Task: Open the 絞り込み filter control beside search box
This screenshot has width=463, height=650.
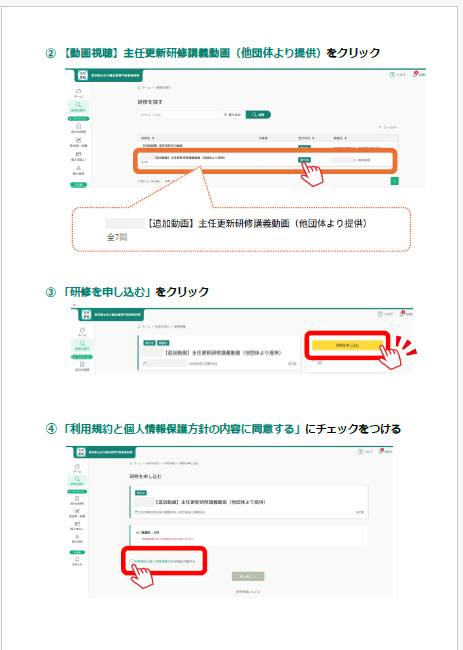Action: (x=232, y=114)
